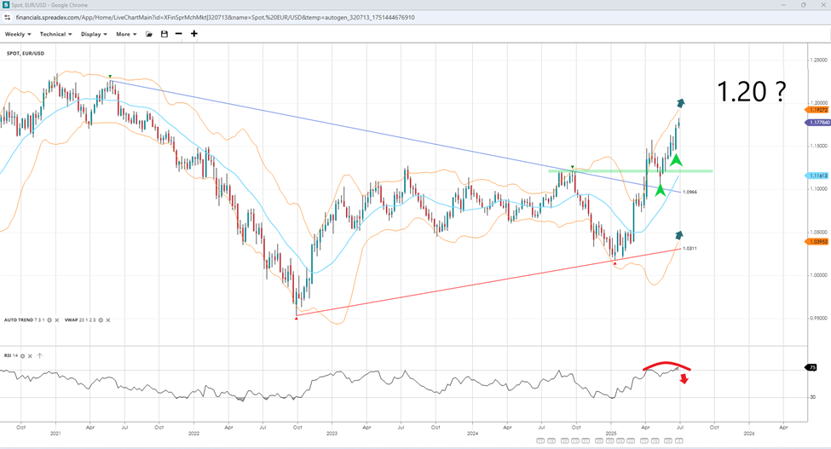831x449 pixels.
Task: Open the More menu
Action: point(126,34)
